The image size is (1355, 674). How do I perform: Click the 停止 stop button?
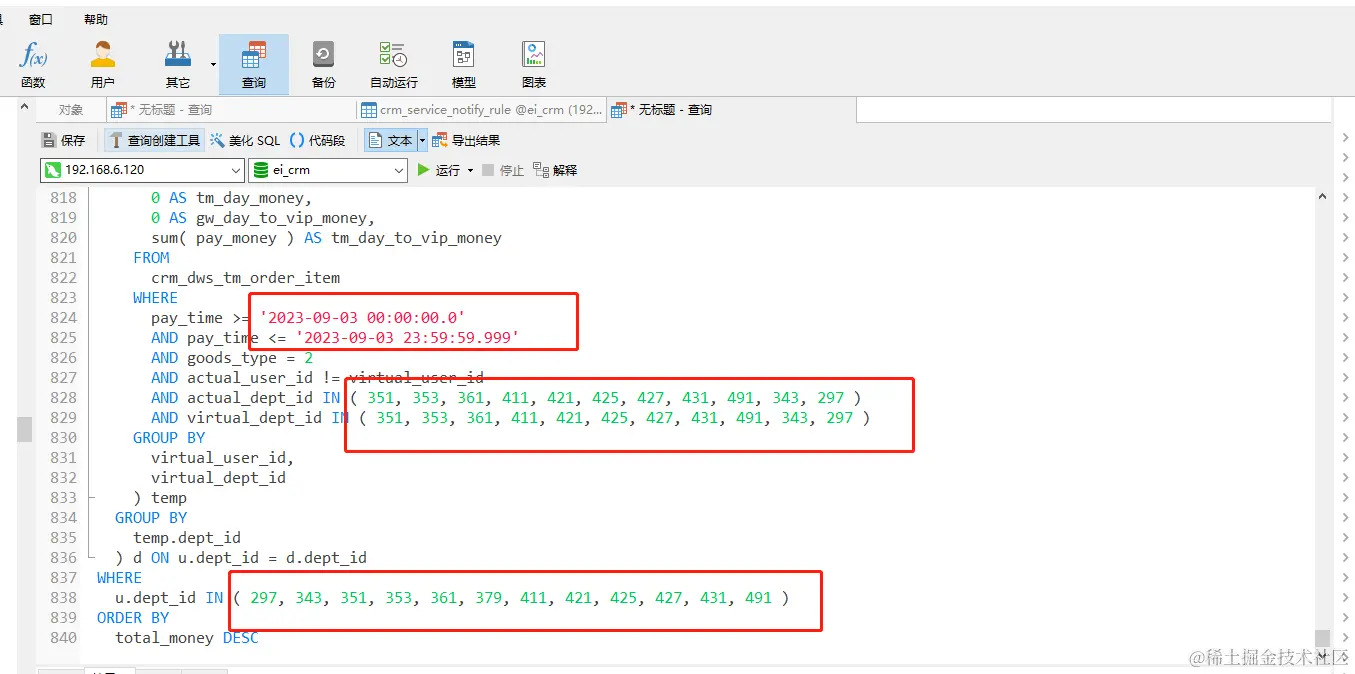(x=503, y=170)
